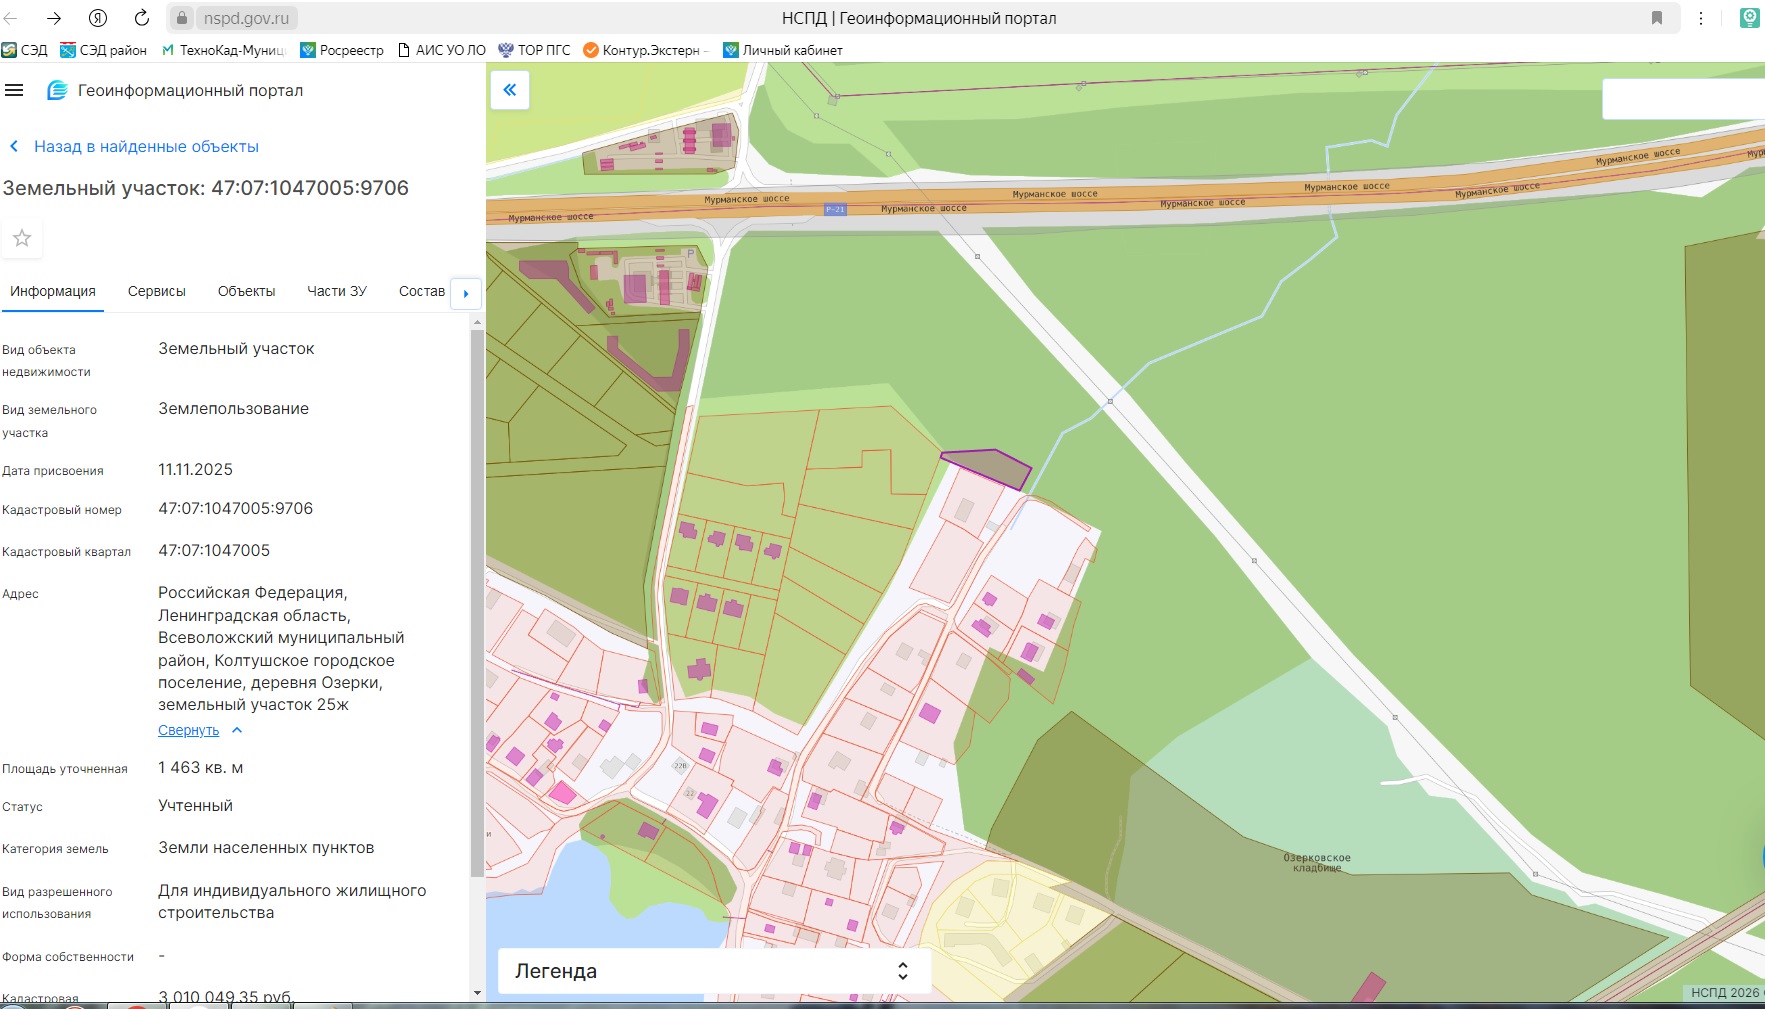1765x1009 pixels.
Task: Open the browser three-dot menu
Action: (1701, 18)
